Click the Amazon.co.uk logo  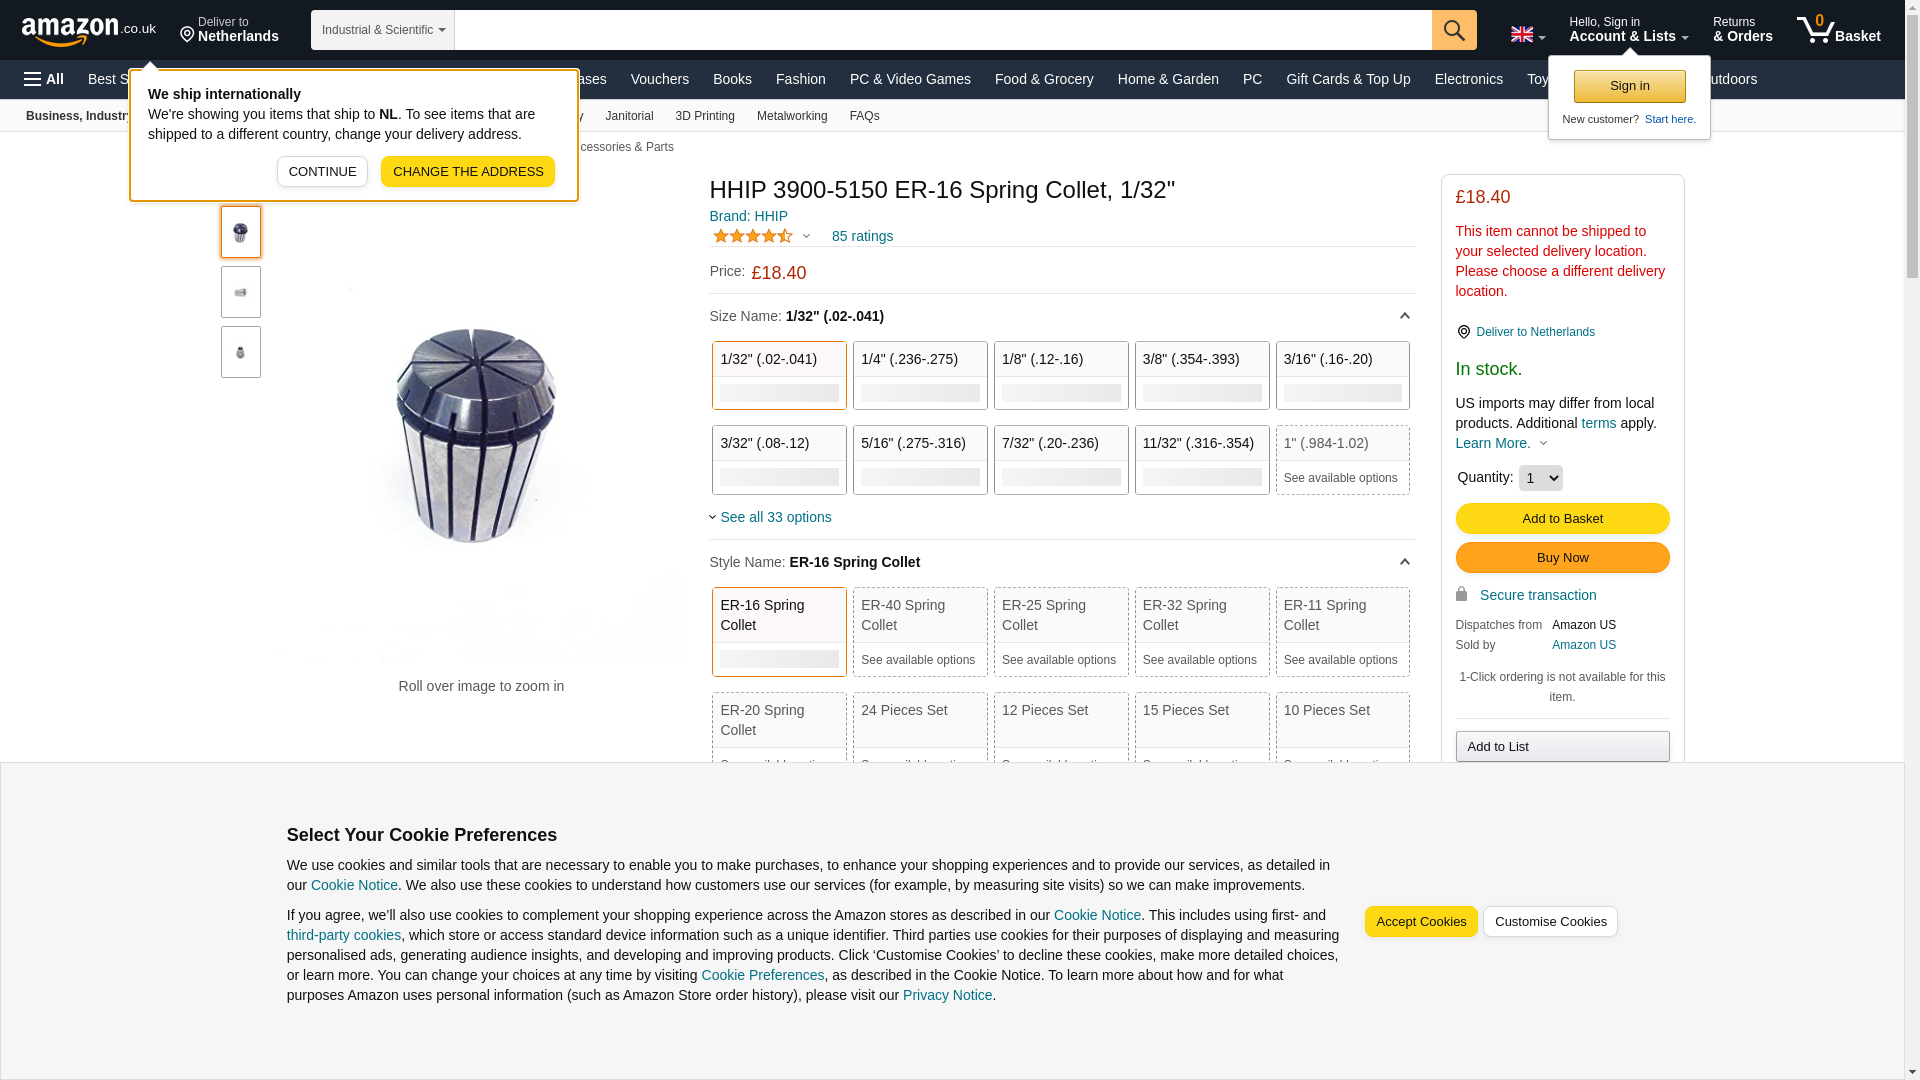(88, 31)
